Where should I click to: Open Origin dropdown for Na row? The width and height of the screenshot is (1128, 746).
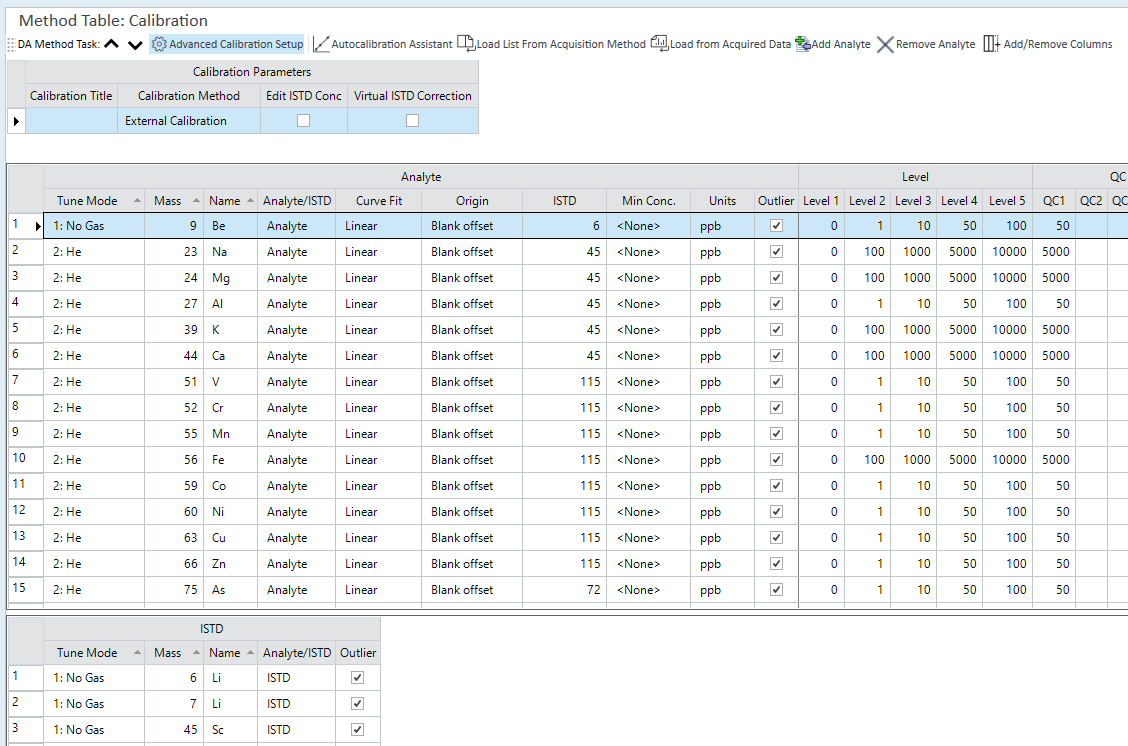(x=472, y=252)
